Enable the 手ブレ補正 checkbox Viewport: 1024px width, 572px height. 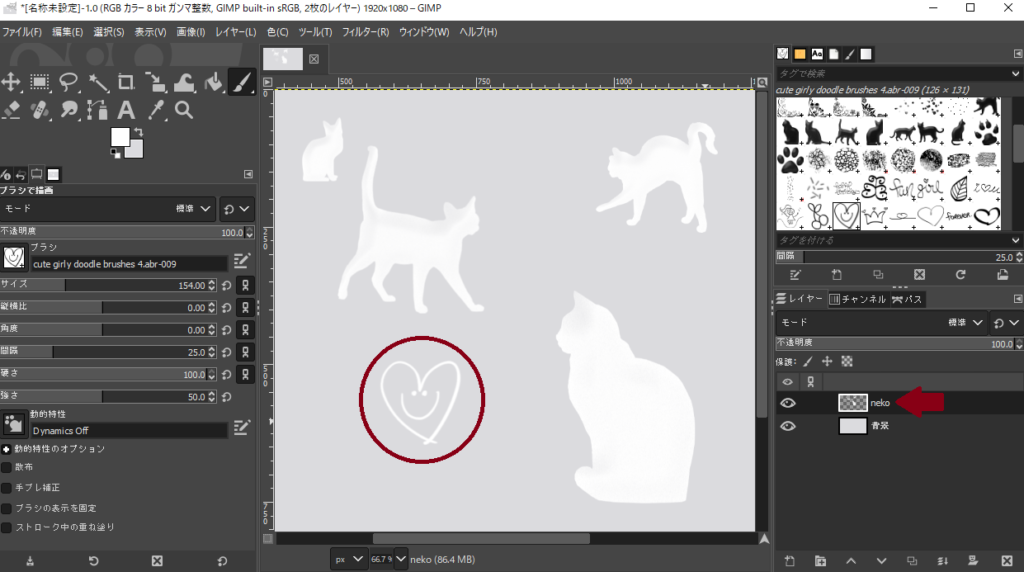(7, 487)
